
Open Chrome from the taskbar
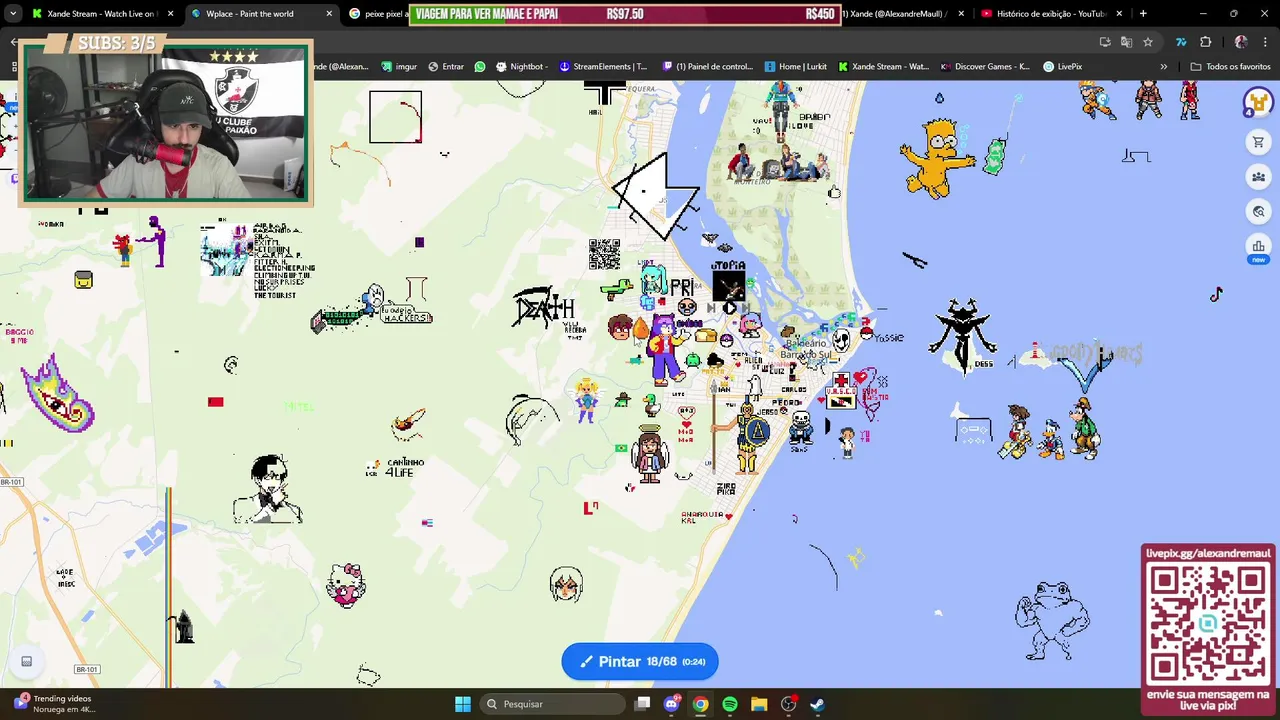pyautogui.click(x=701, y=704)
